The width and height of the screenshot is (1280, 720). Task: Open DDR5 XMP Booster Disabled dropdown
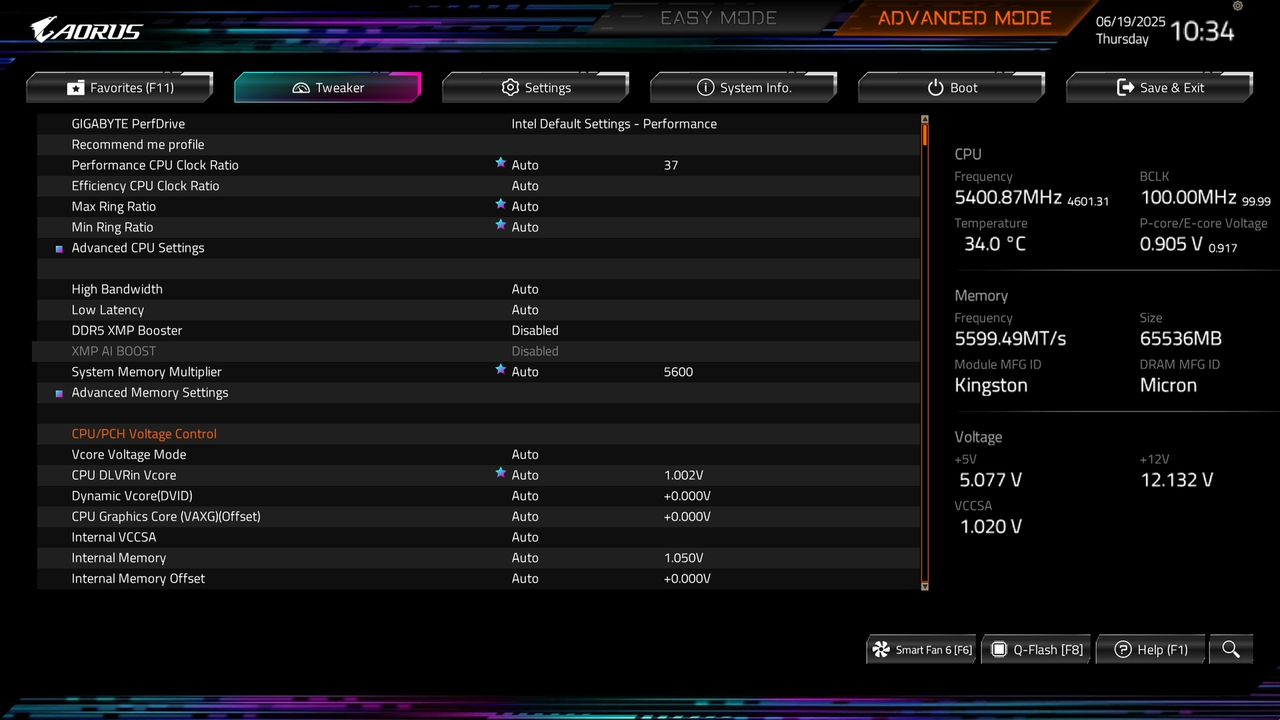(x=535, y=331)
